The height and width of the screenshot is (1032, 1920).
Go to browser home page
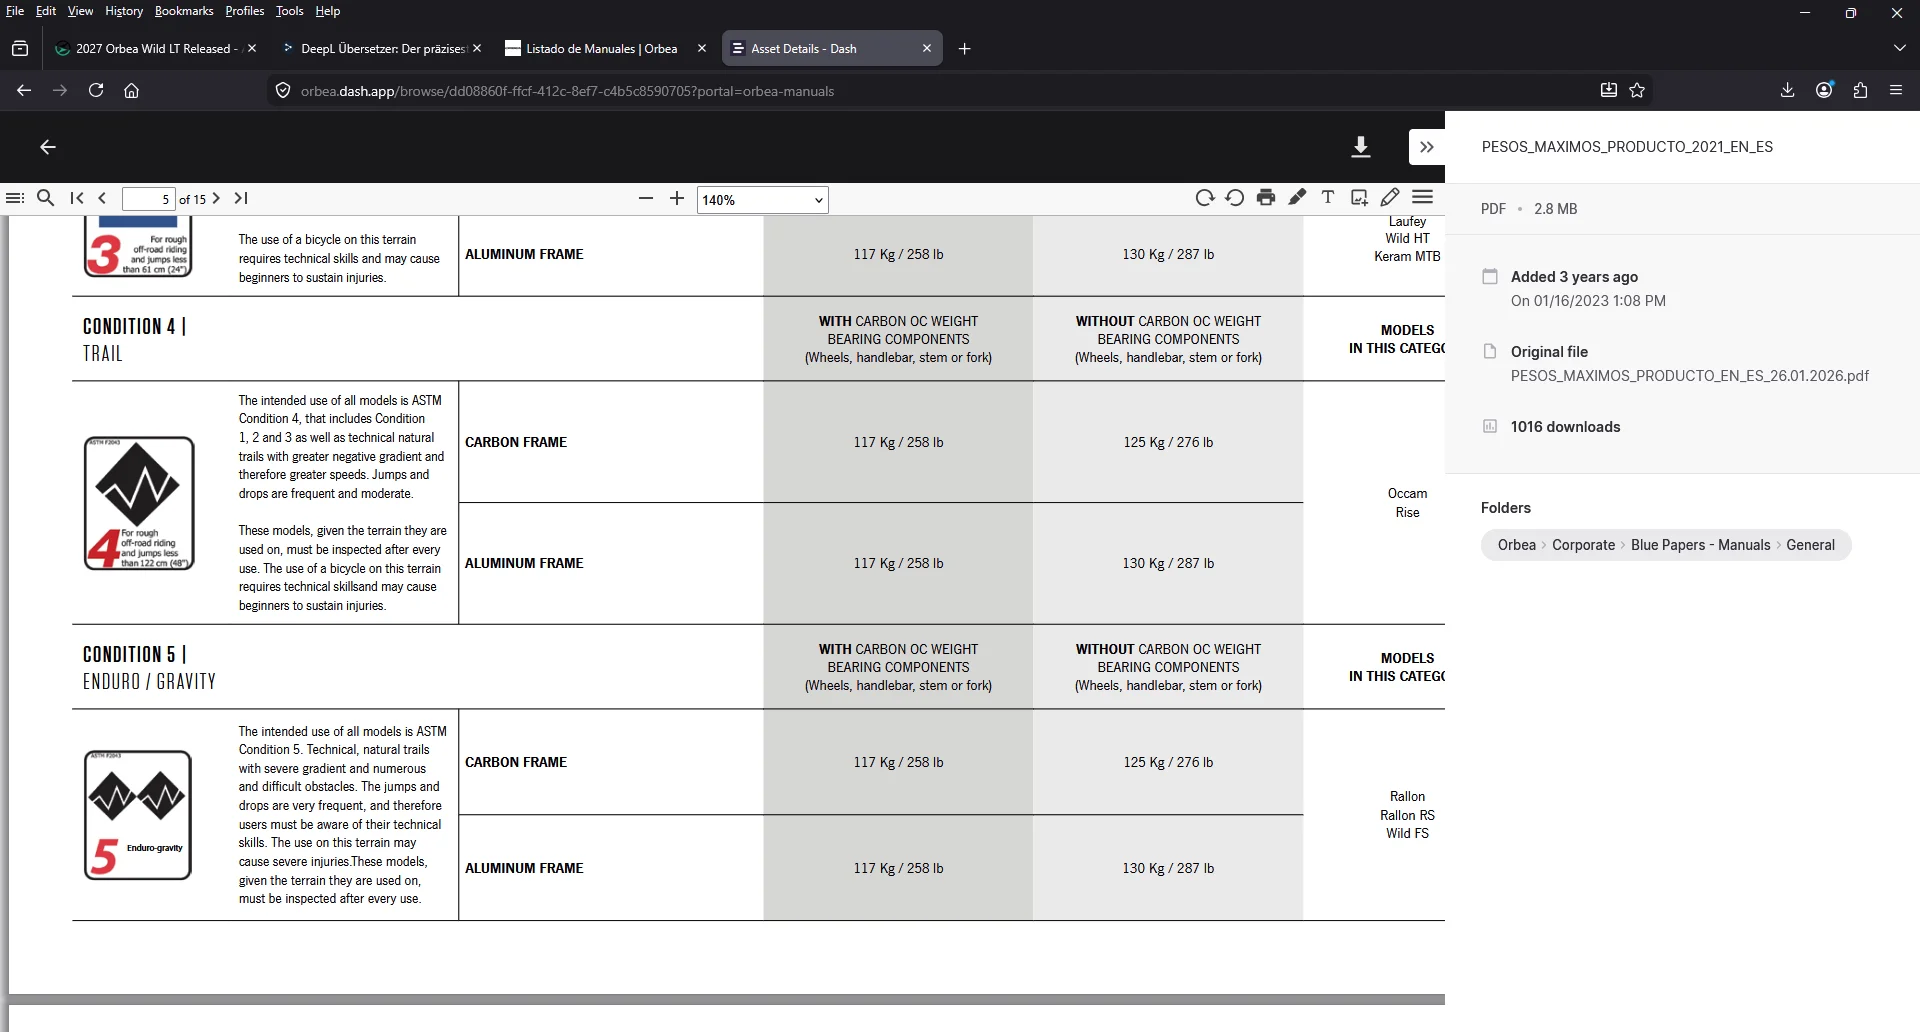click(131, 90)
